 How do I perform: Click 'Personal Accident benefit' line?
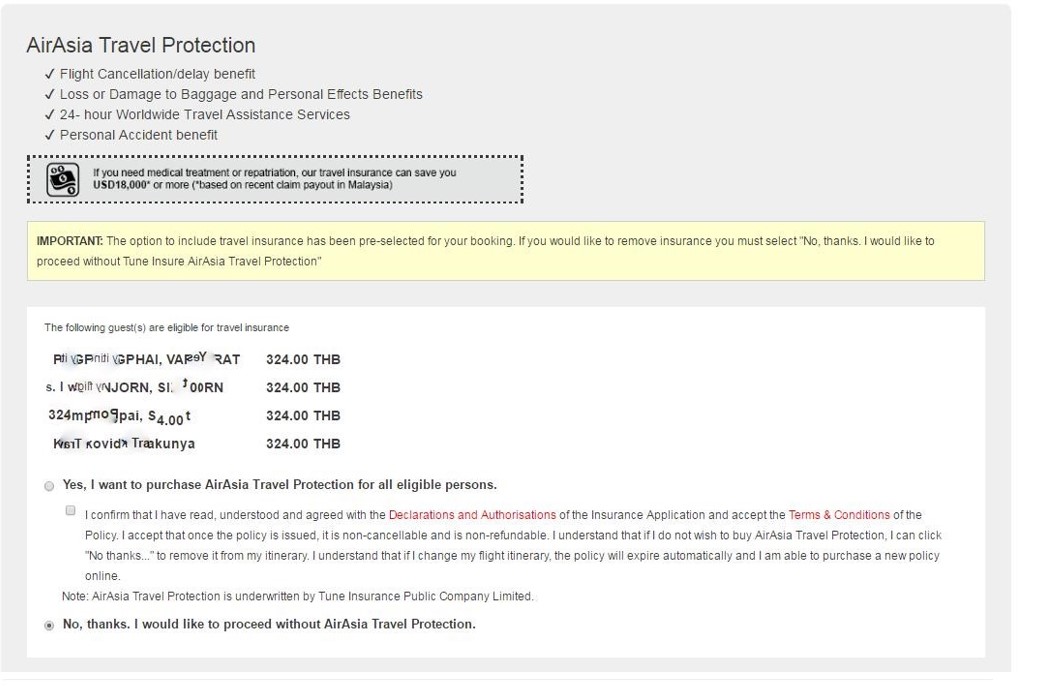click(x=138, y=135)
